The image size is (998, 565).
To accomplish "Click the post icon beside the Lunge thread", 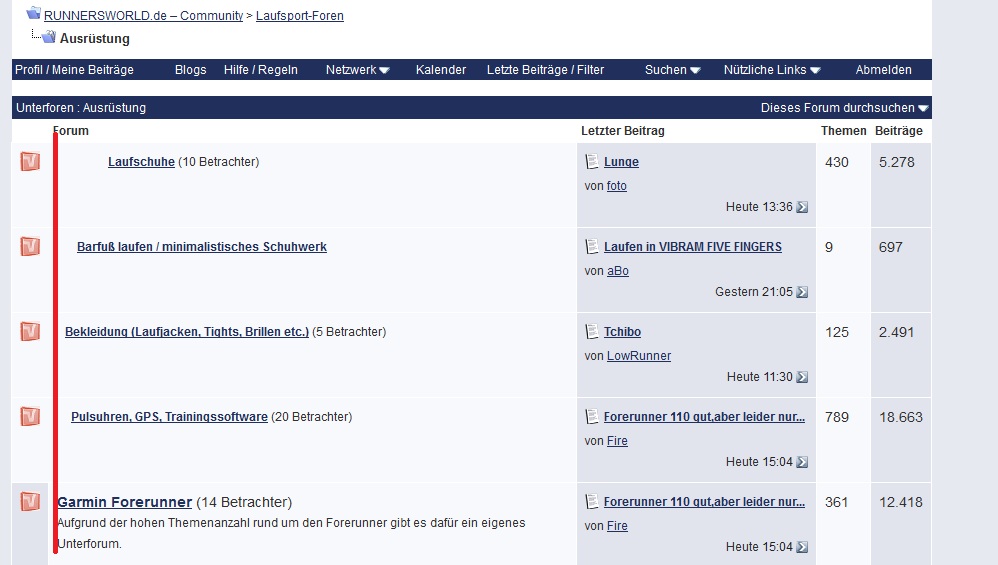I will [x=592, y=162].
